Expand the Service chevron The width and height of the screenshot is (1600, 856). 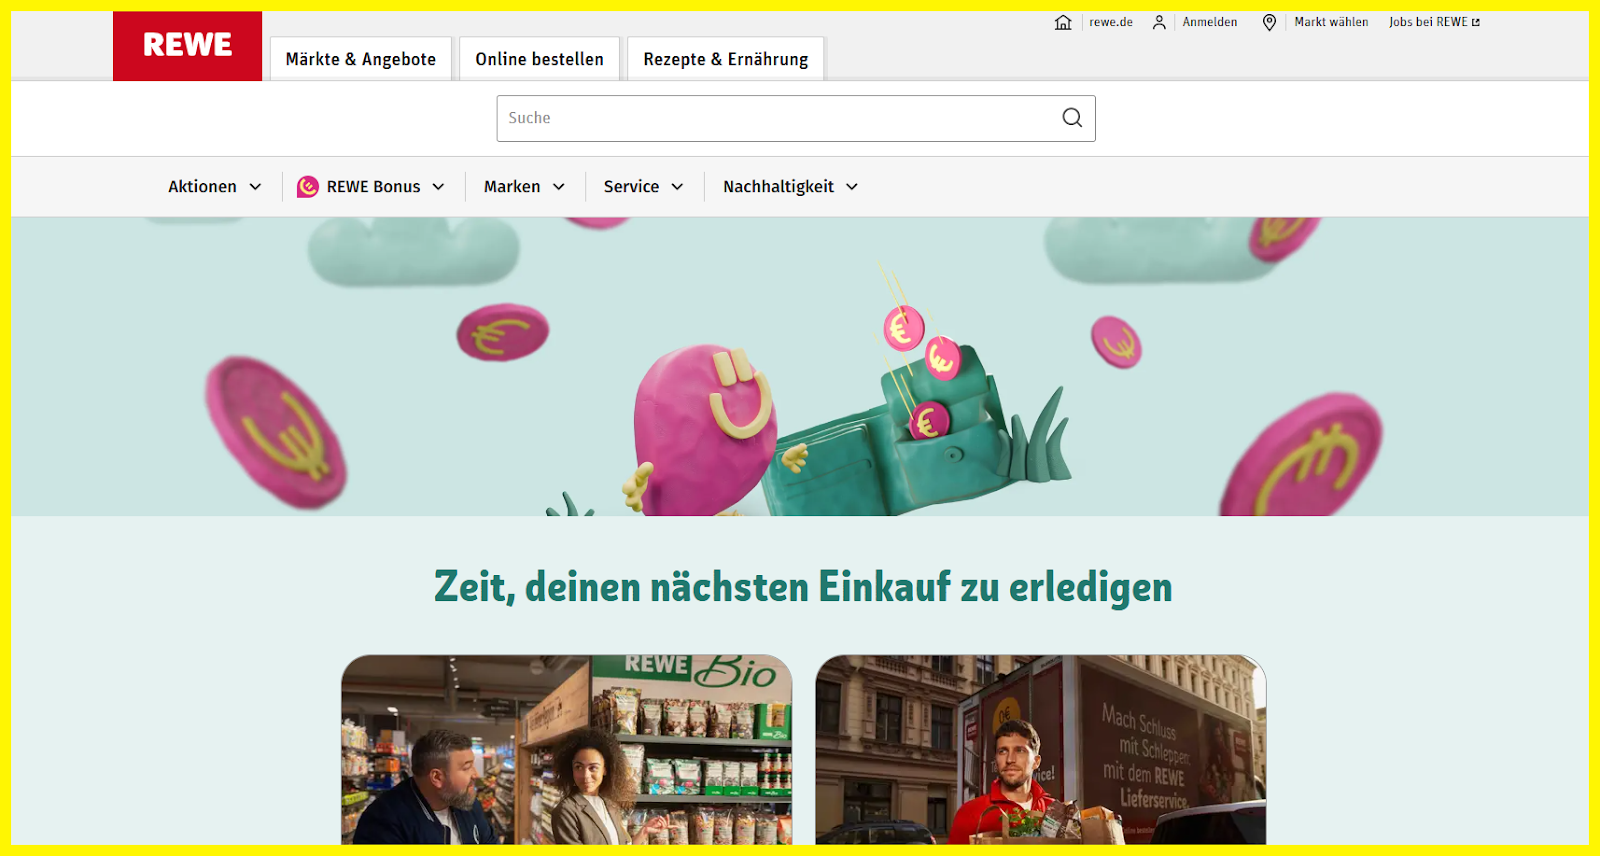tap(677, 187)
